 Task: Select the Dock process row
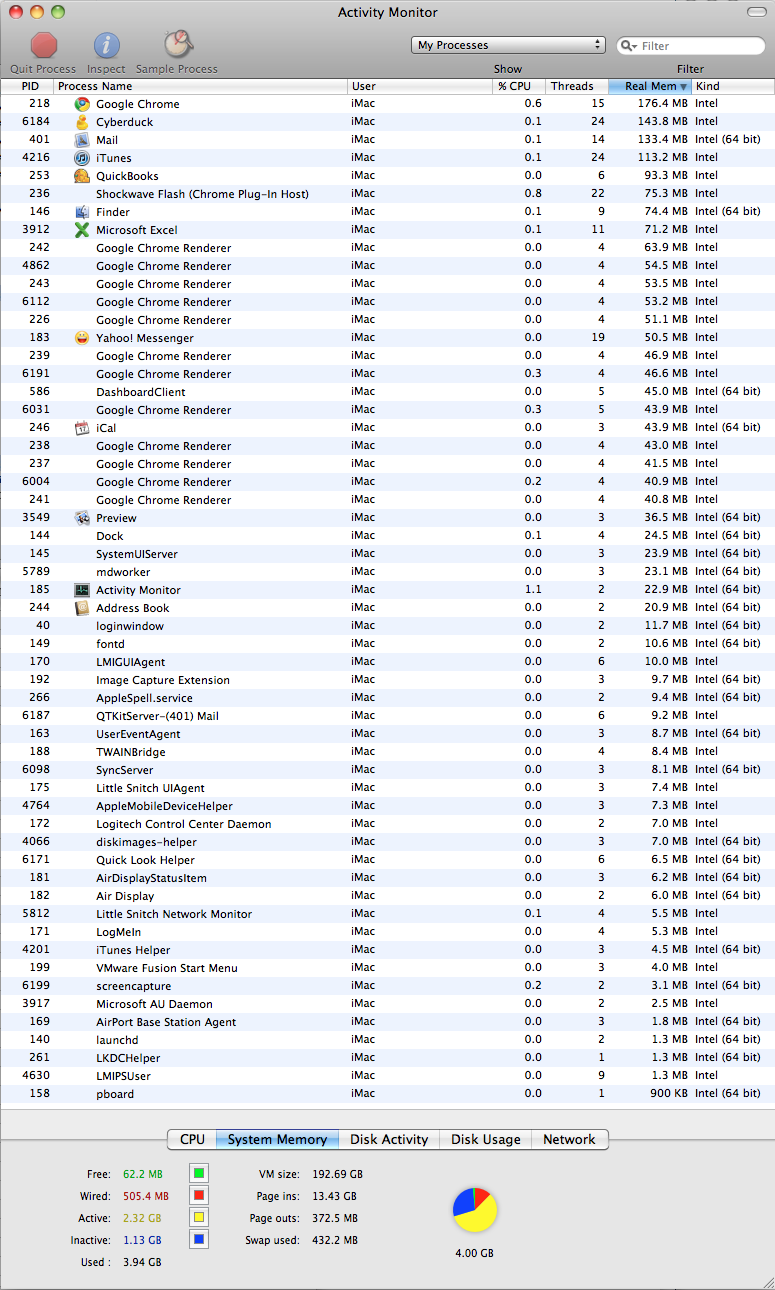(387, 536)
